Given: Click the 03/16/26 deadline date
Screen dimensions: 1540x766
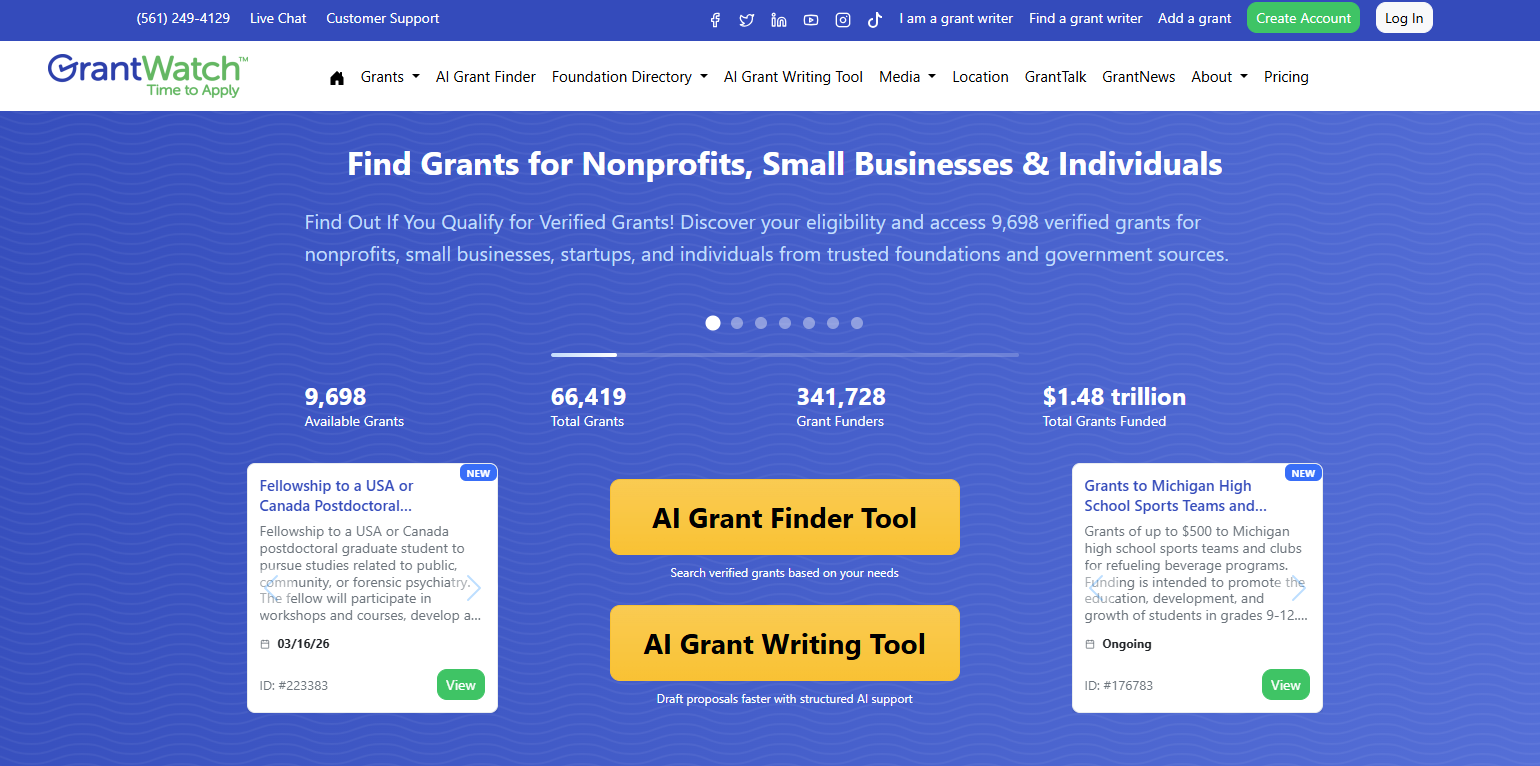Looking at the screenshot, I should [x=303, y=644].
